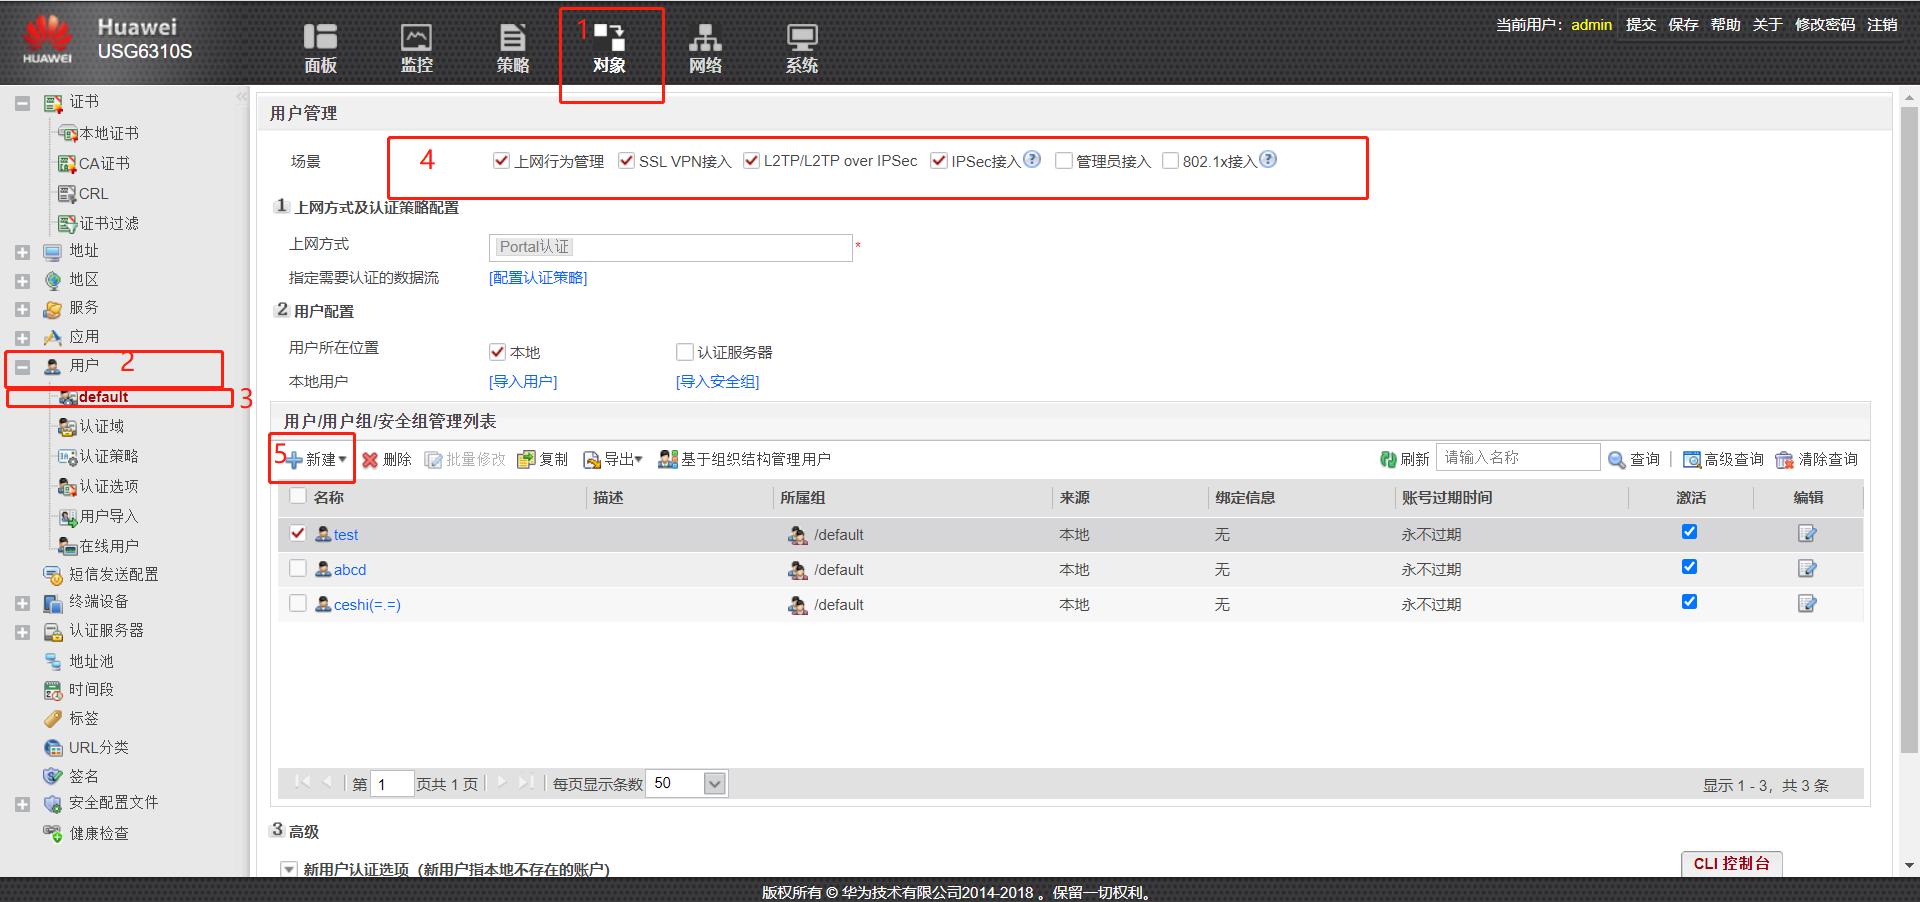
Task: Open the per-page count dropdown
Action: click(x=714, y=784)
